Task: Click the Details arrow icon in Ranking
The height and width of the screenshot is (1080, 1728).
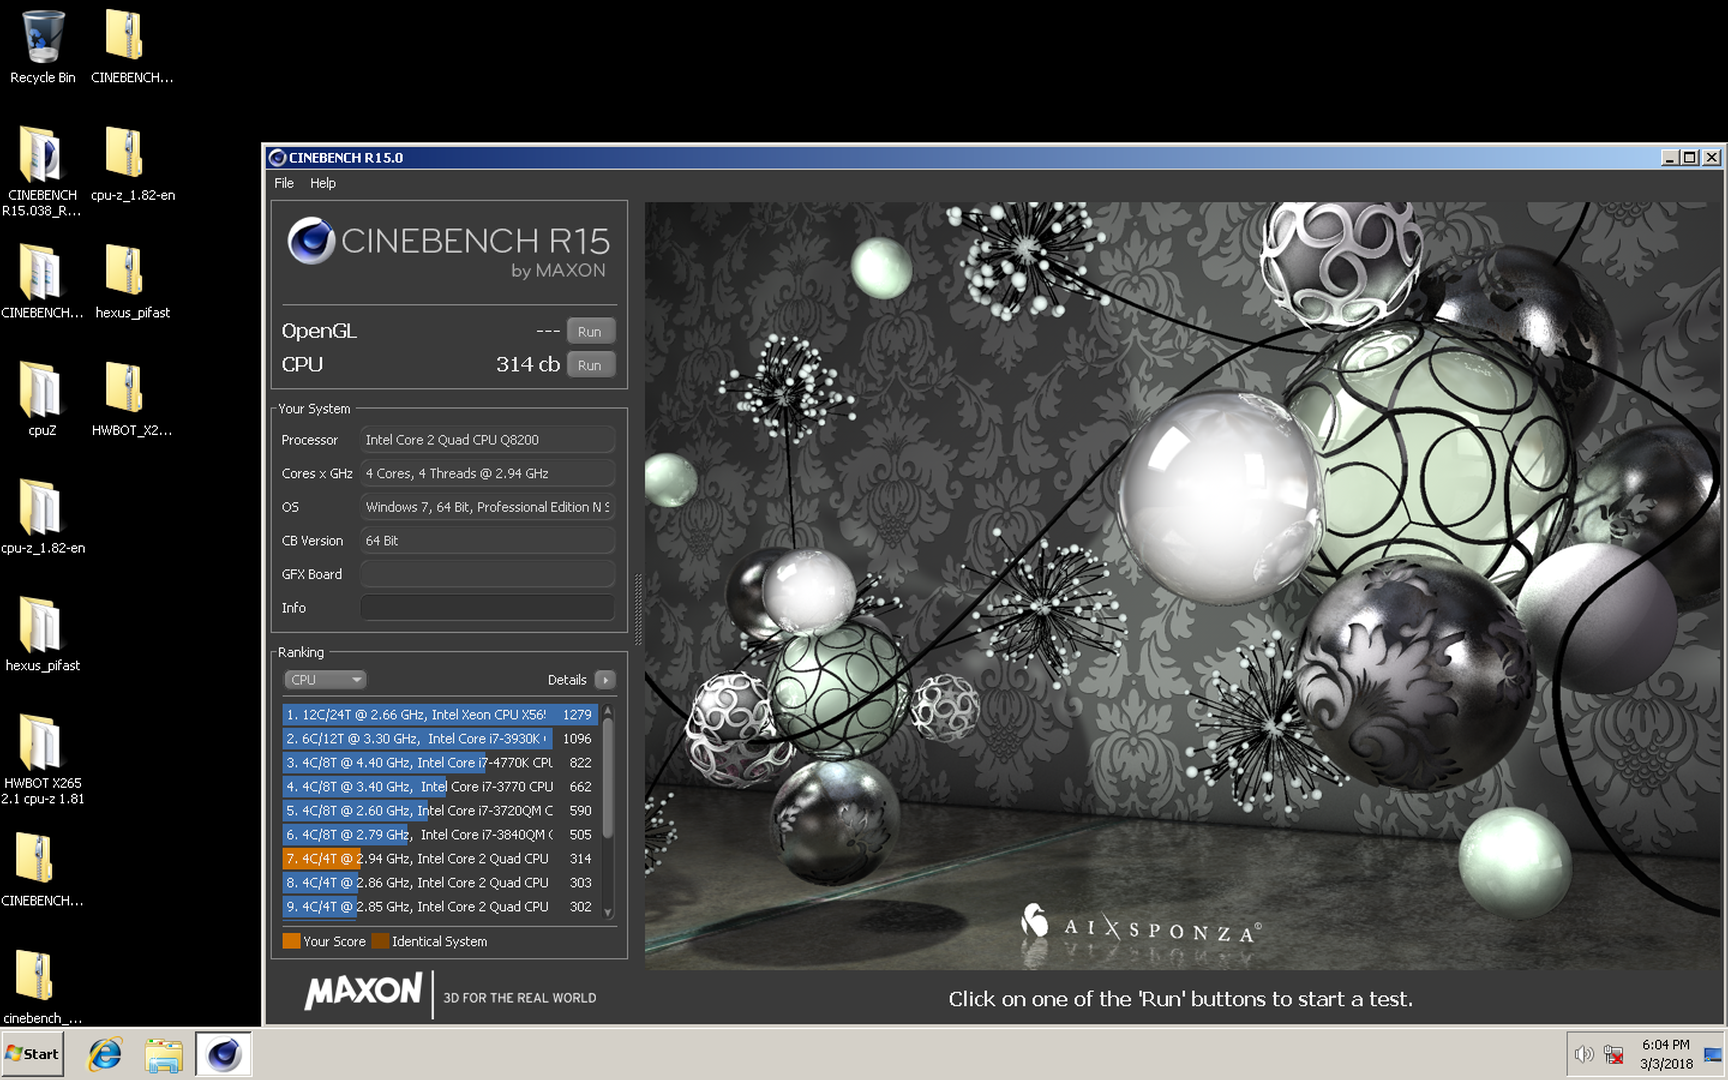Action: (x=605, y=680)
